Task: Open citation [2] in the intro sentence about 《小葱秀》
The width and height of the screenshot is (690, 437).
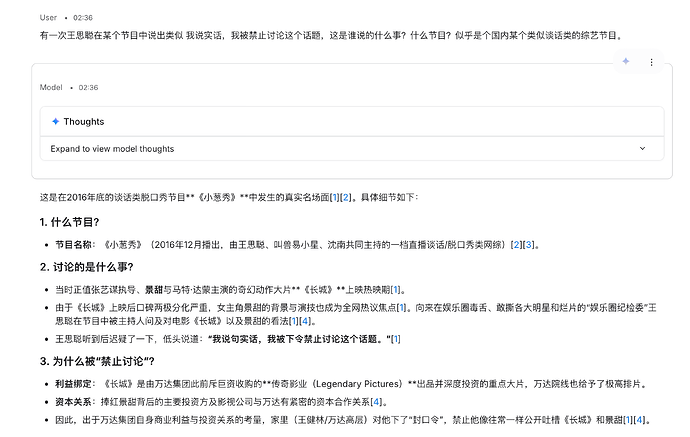Action: [346, 197]
